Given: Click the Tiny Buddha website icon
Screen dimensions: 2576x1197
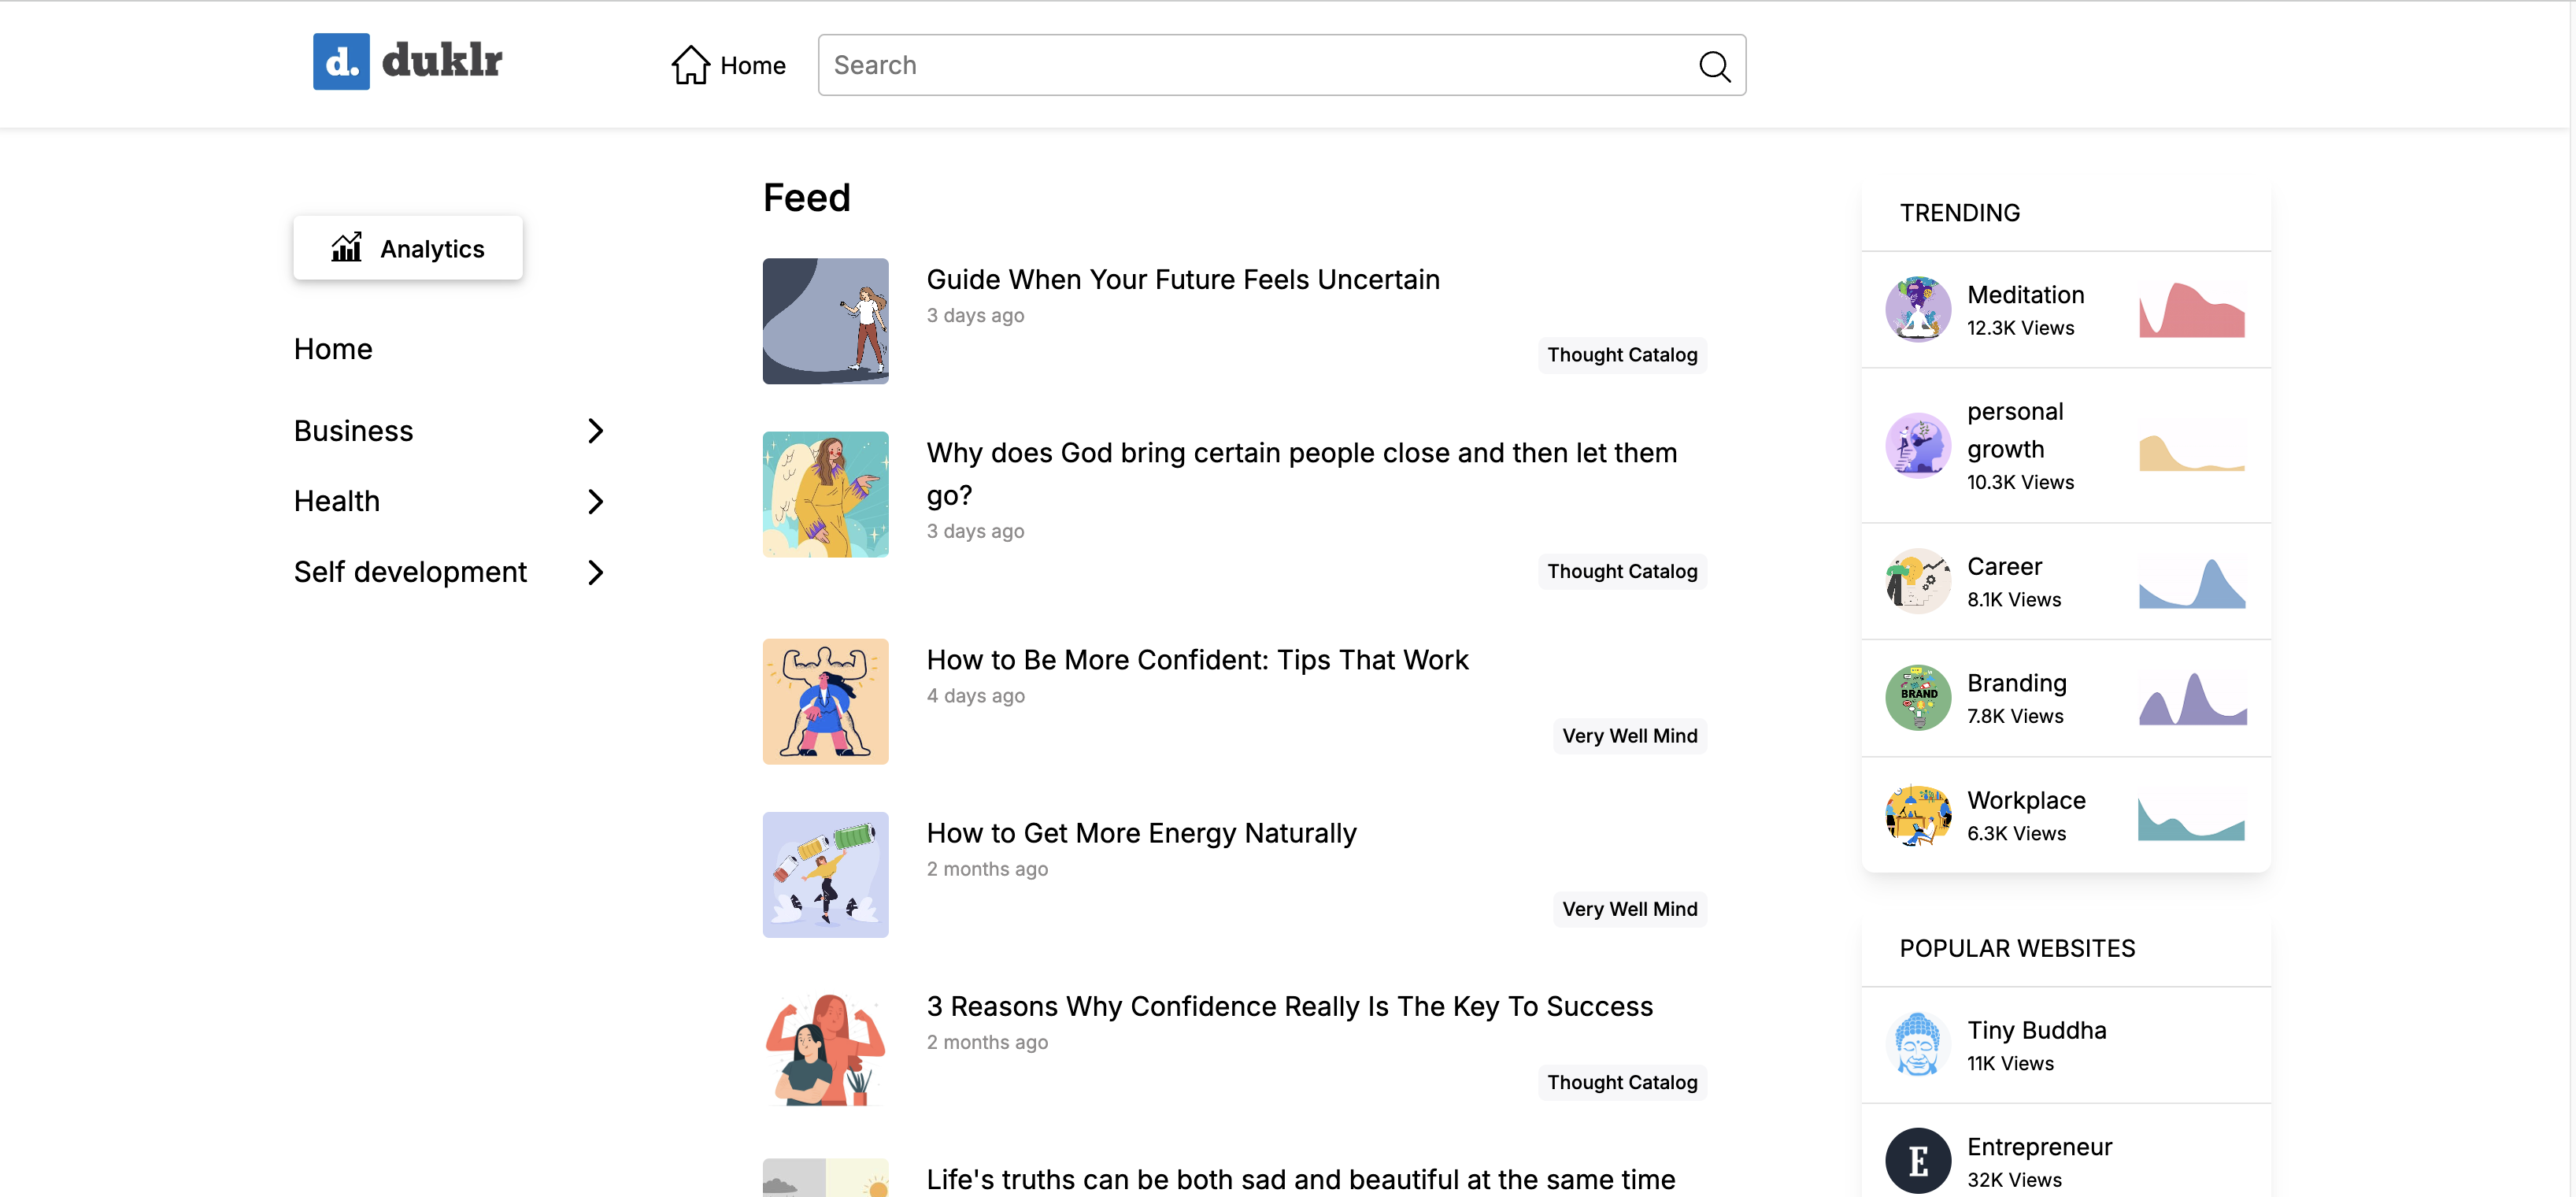Looking at the screenshot, I should (1917, 1045).
